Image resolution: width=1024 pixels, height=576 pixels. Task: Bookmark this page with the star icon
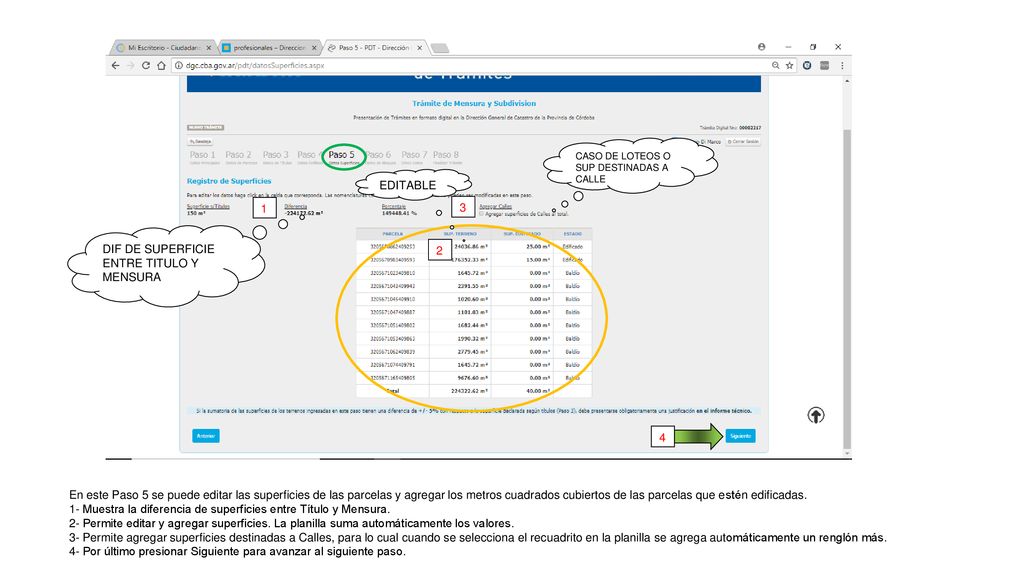pos(790,65)
